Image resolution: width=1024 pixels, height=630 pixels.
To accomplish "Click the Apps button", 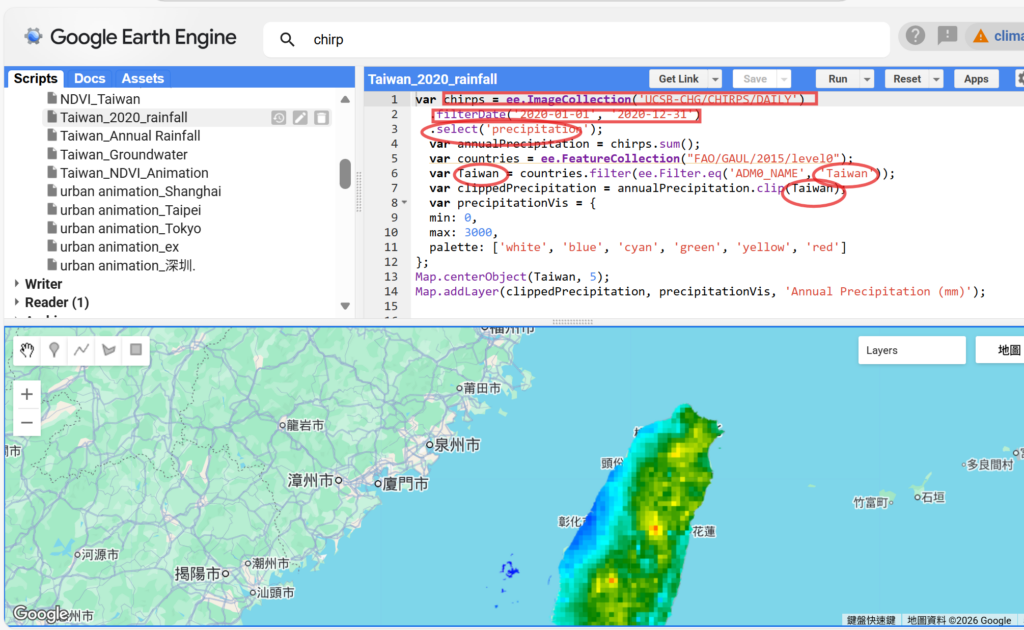I will (976, 79).
